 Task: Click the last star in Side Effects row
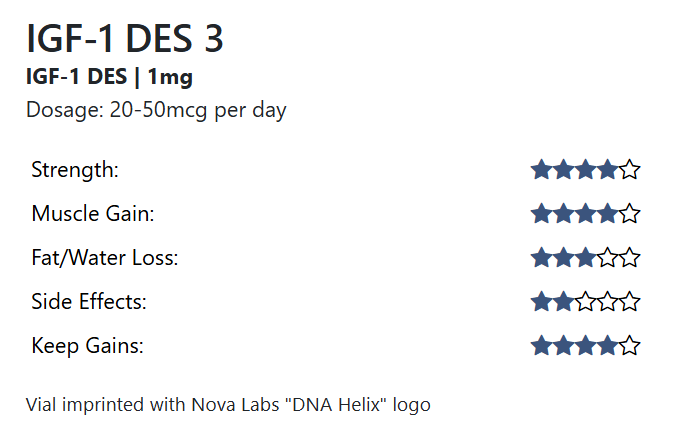tap(630, 302)
